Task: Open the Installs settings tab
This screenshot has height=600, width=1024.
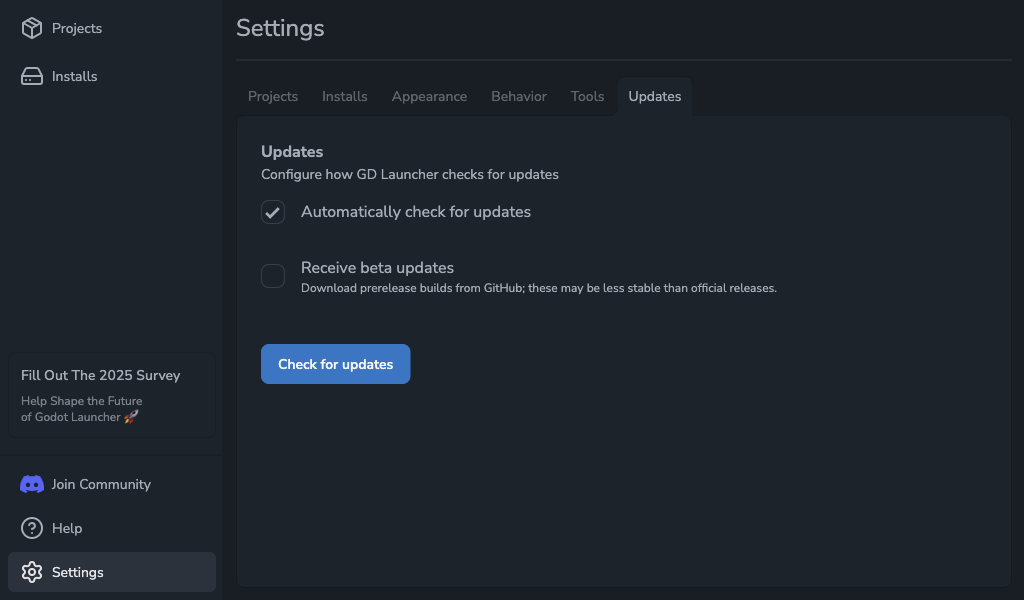Action: 344,96
